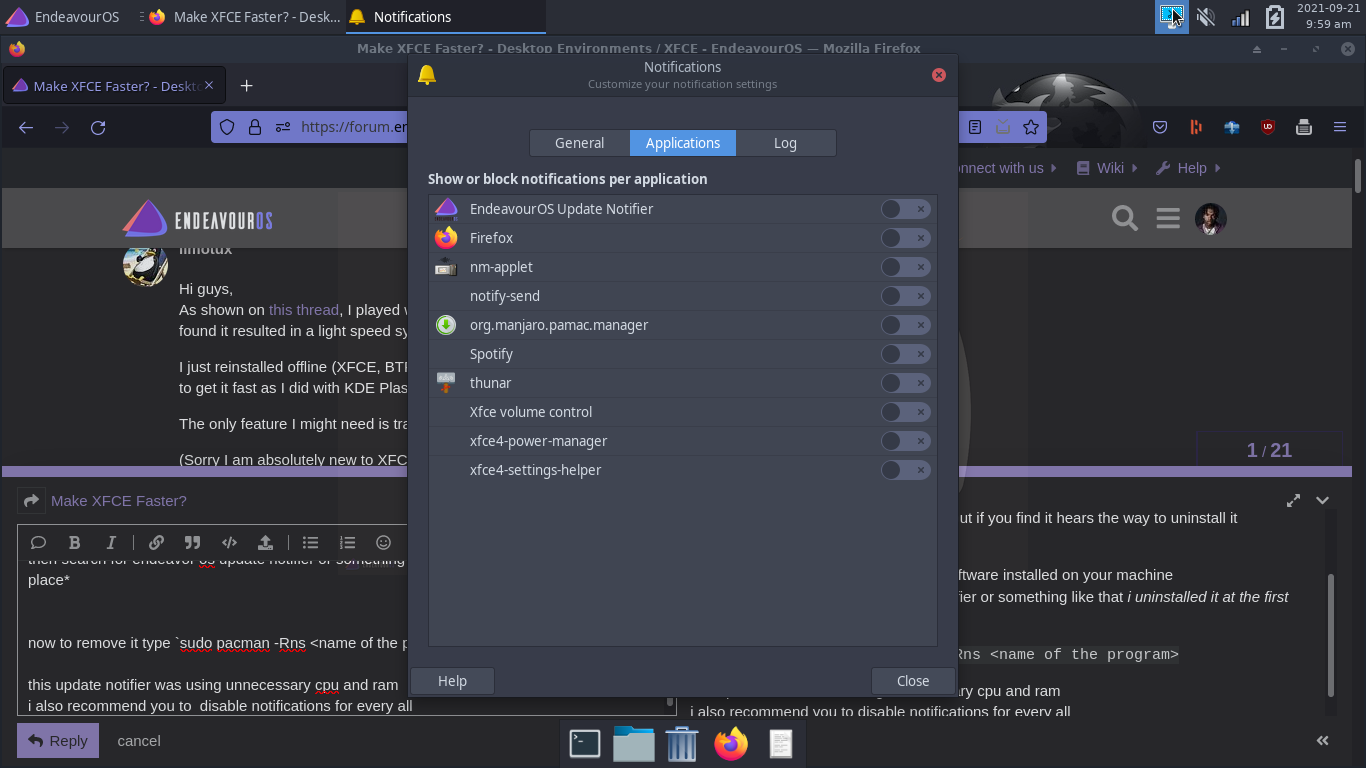Toggle notifications for Firefox
The image size is (1366, 768).
pos(905,238)
